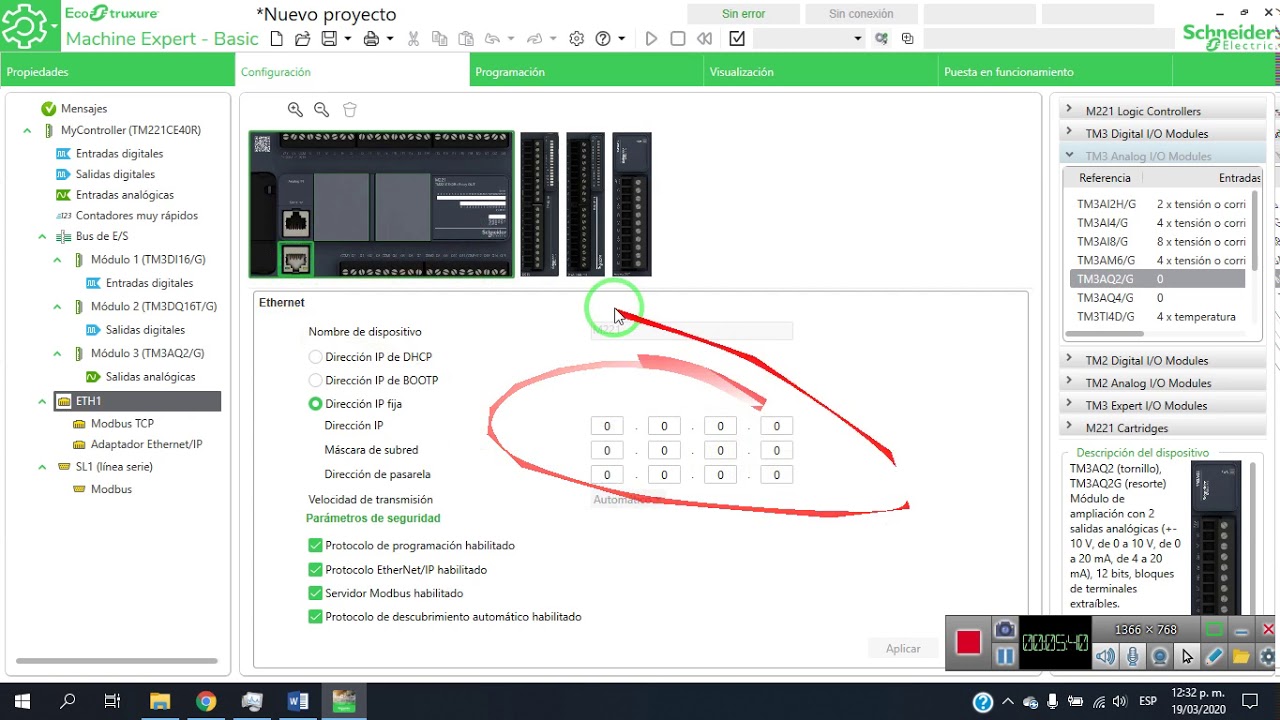Switch to the Puesta en funcionamiento tab
The width and height of the screenshot is (1280, 720).
pyautogui.click(x=1056, y=72)
